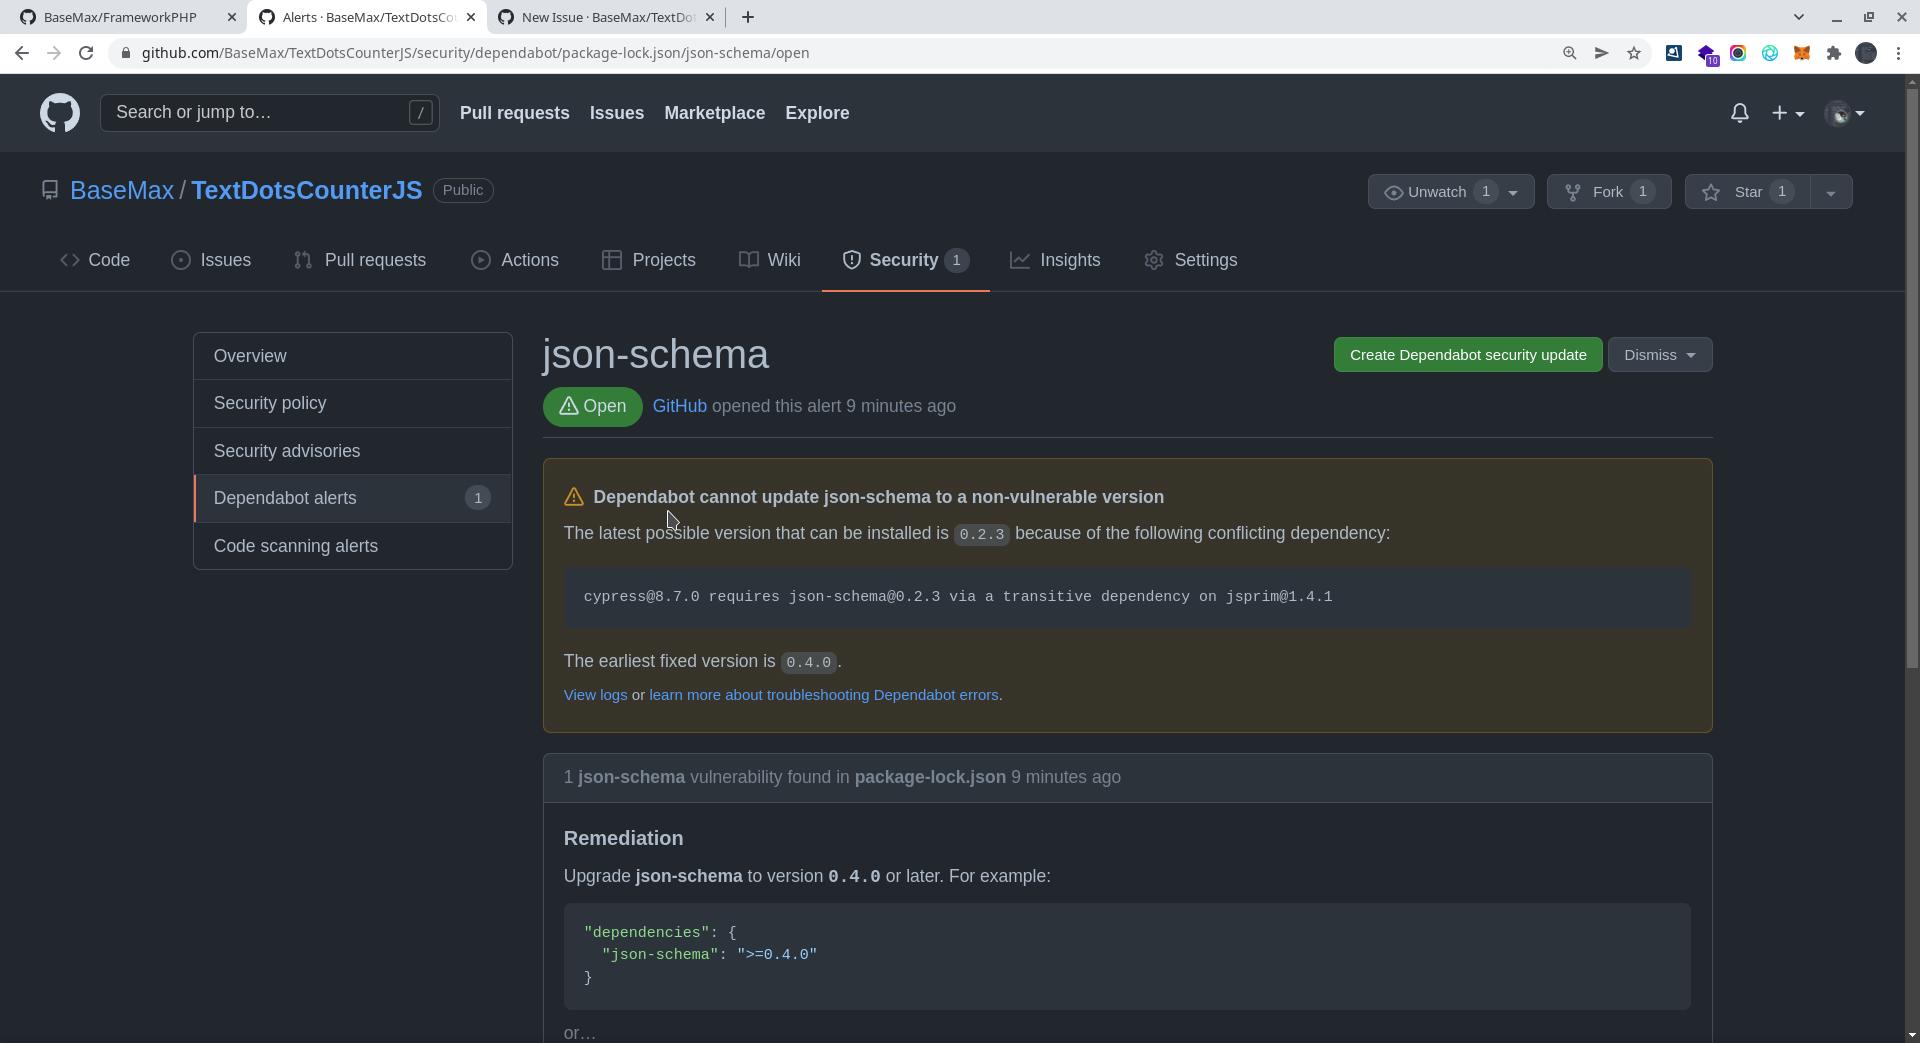Go to GitHub home via Octocat logo
The image size is (1920, 1043).
[60, 113]
